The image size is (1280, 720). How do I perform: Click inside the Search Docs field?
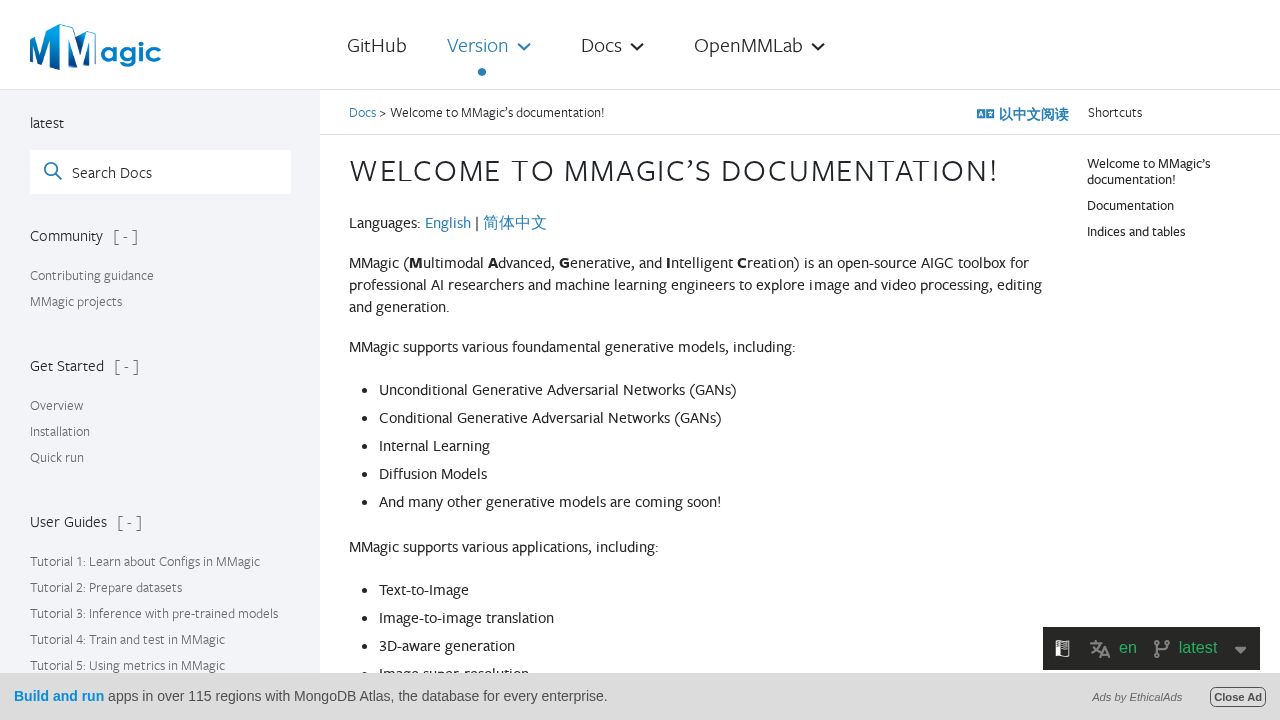[160, 172]
